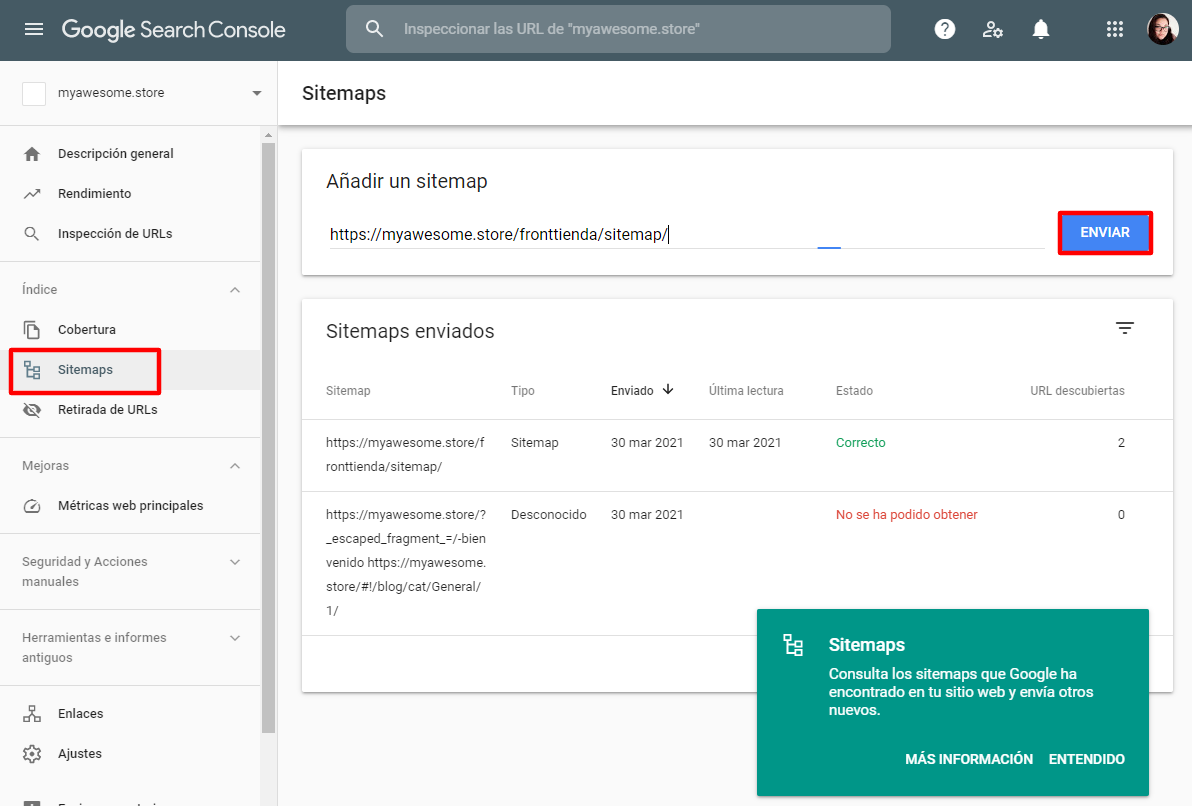Open the filter icon in Sitemaps enviados
The height and width of the screenshot is (806, 1192).
[x=1124, y=328]
